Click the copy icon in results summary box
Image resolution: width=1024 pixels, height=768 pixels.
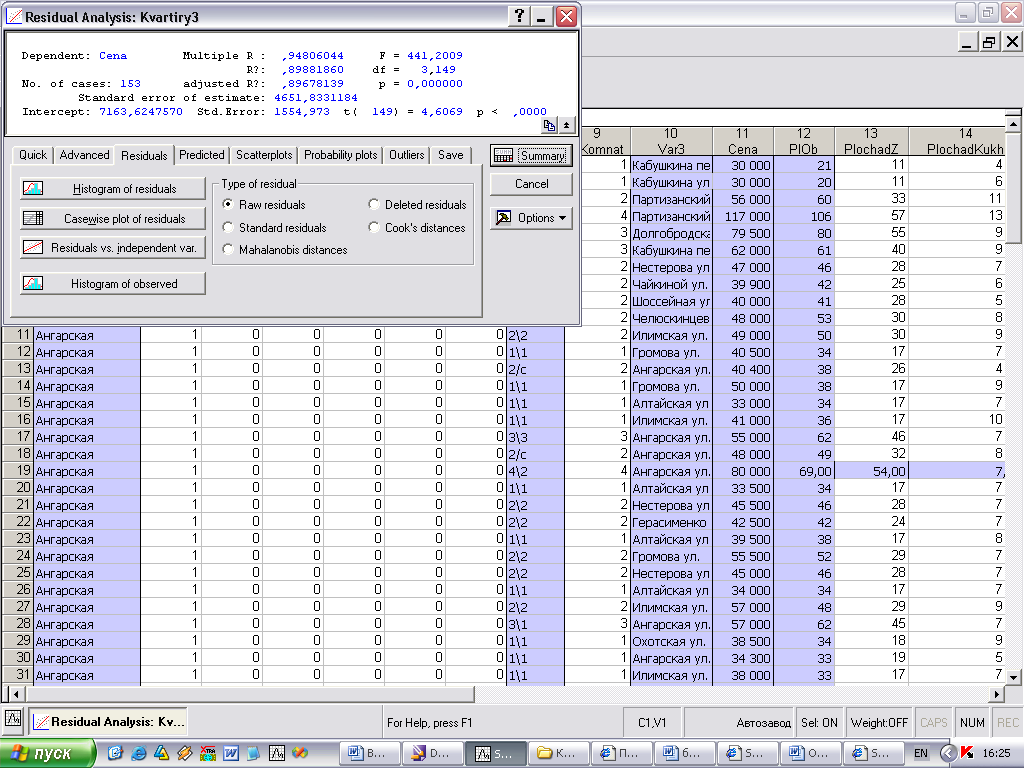(550, 125)
